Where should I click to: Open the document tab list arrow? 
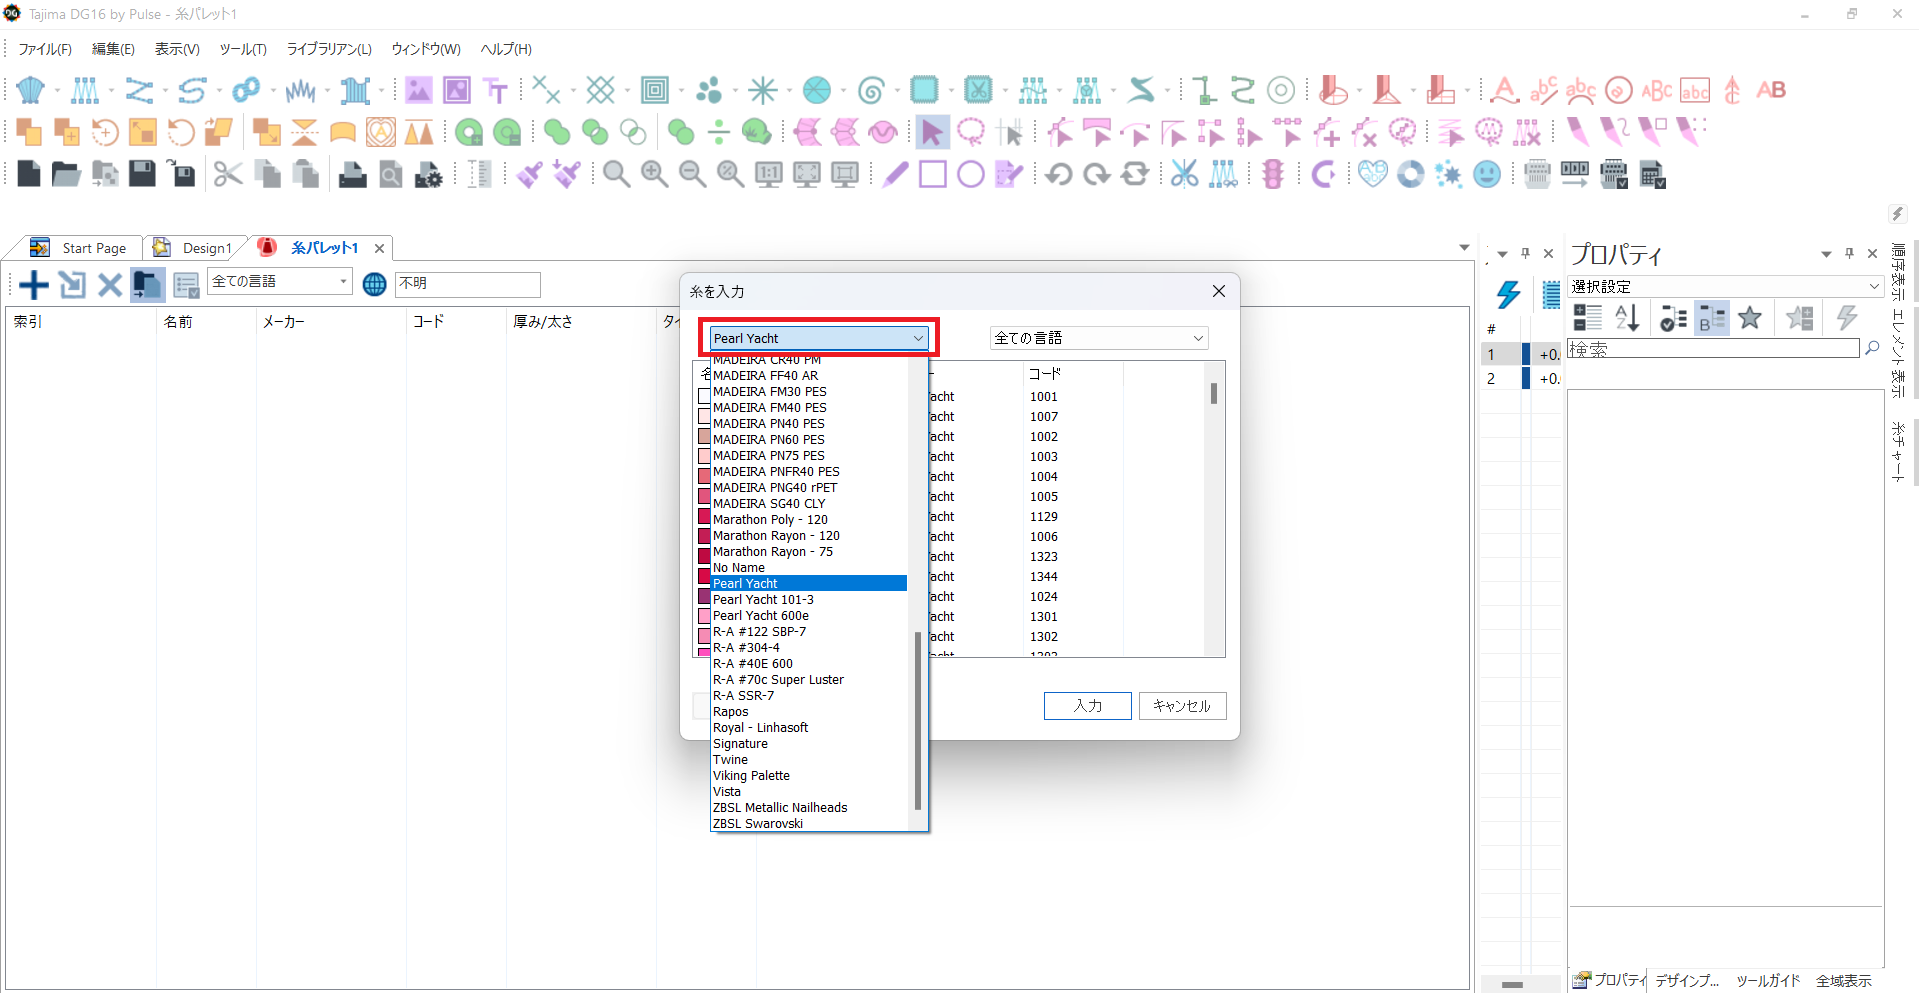[1464, 247]
